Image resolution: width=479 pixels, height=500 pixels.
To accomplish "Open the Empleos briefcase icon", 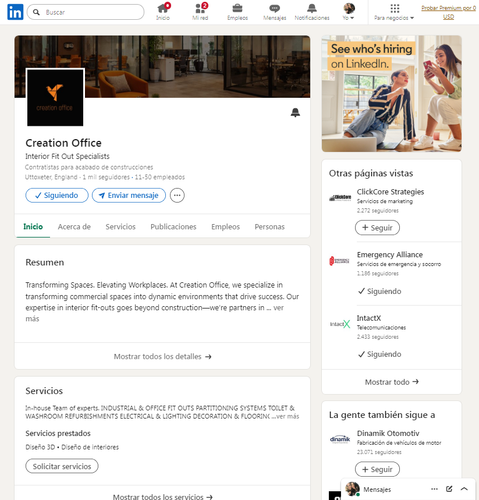I will pos(237,12).
